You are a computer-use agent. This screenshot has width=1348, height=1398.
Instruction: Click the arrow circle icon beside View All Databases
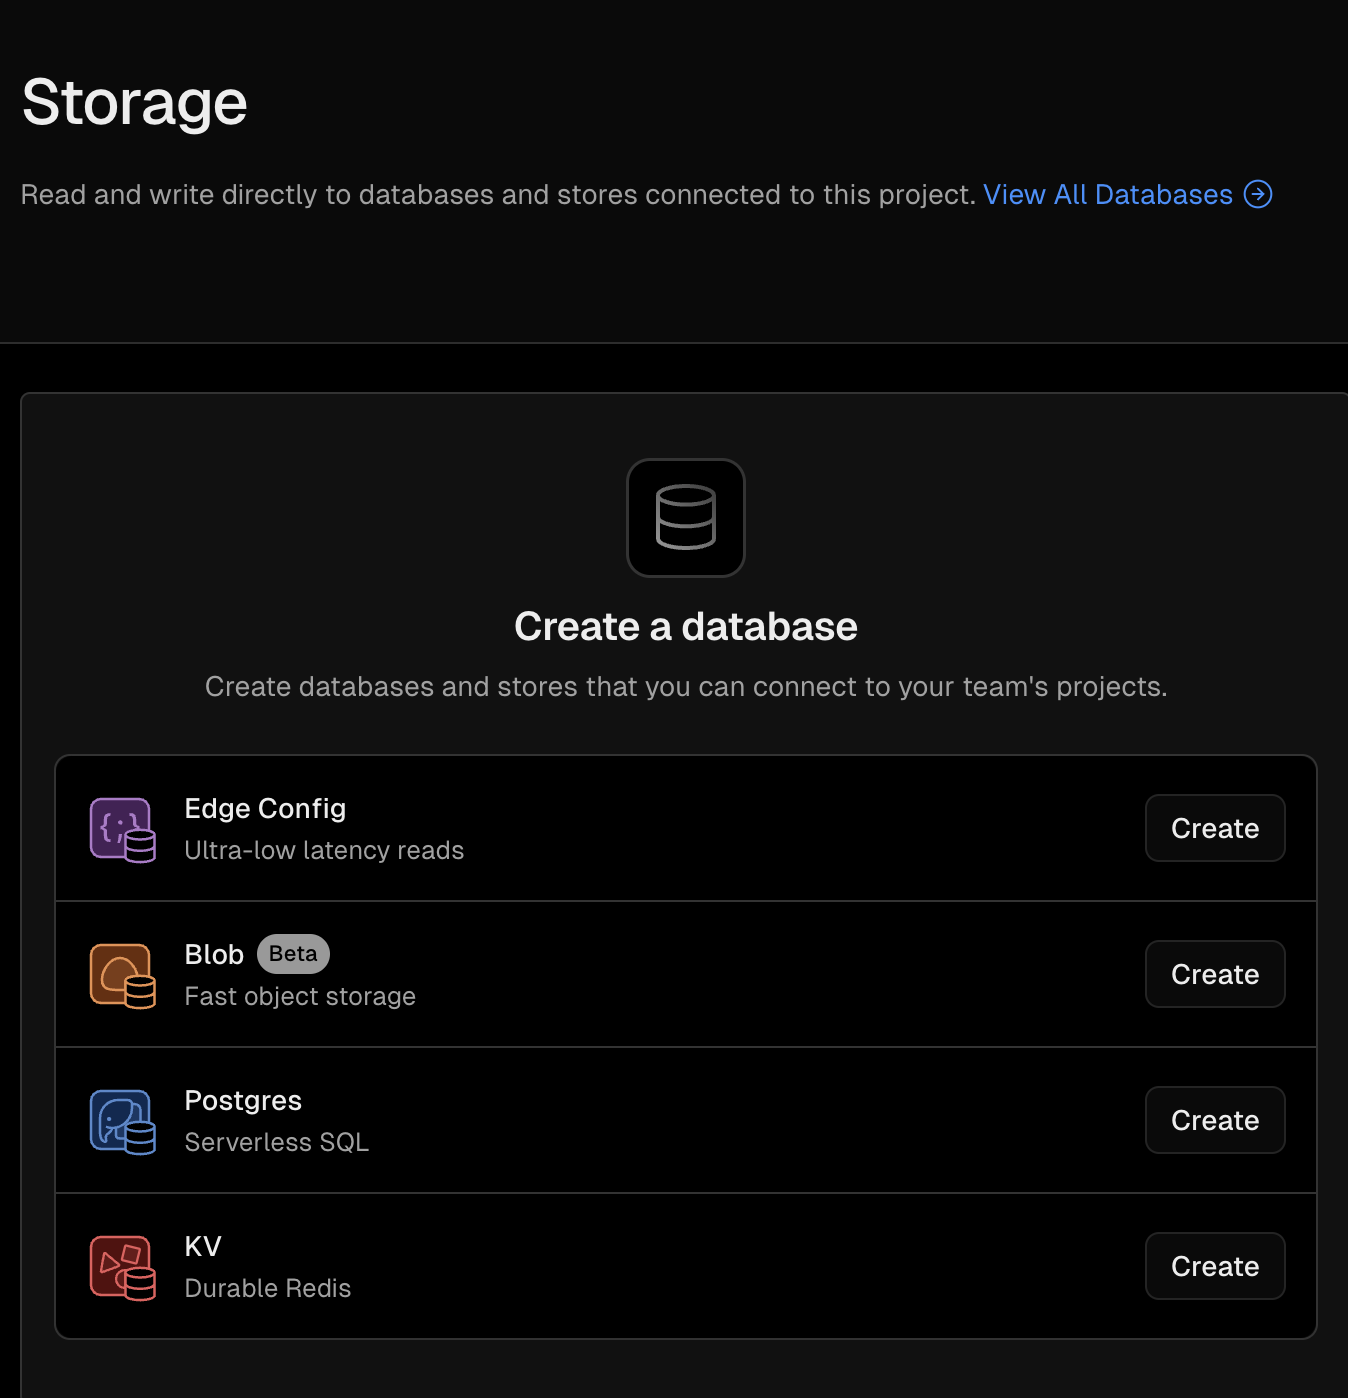(x=1258, y=194)
